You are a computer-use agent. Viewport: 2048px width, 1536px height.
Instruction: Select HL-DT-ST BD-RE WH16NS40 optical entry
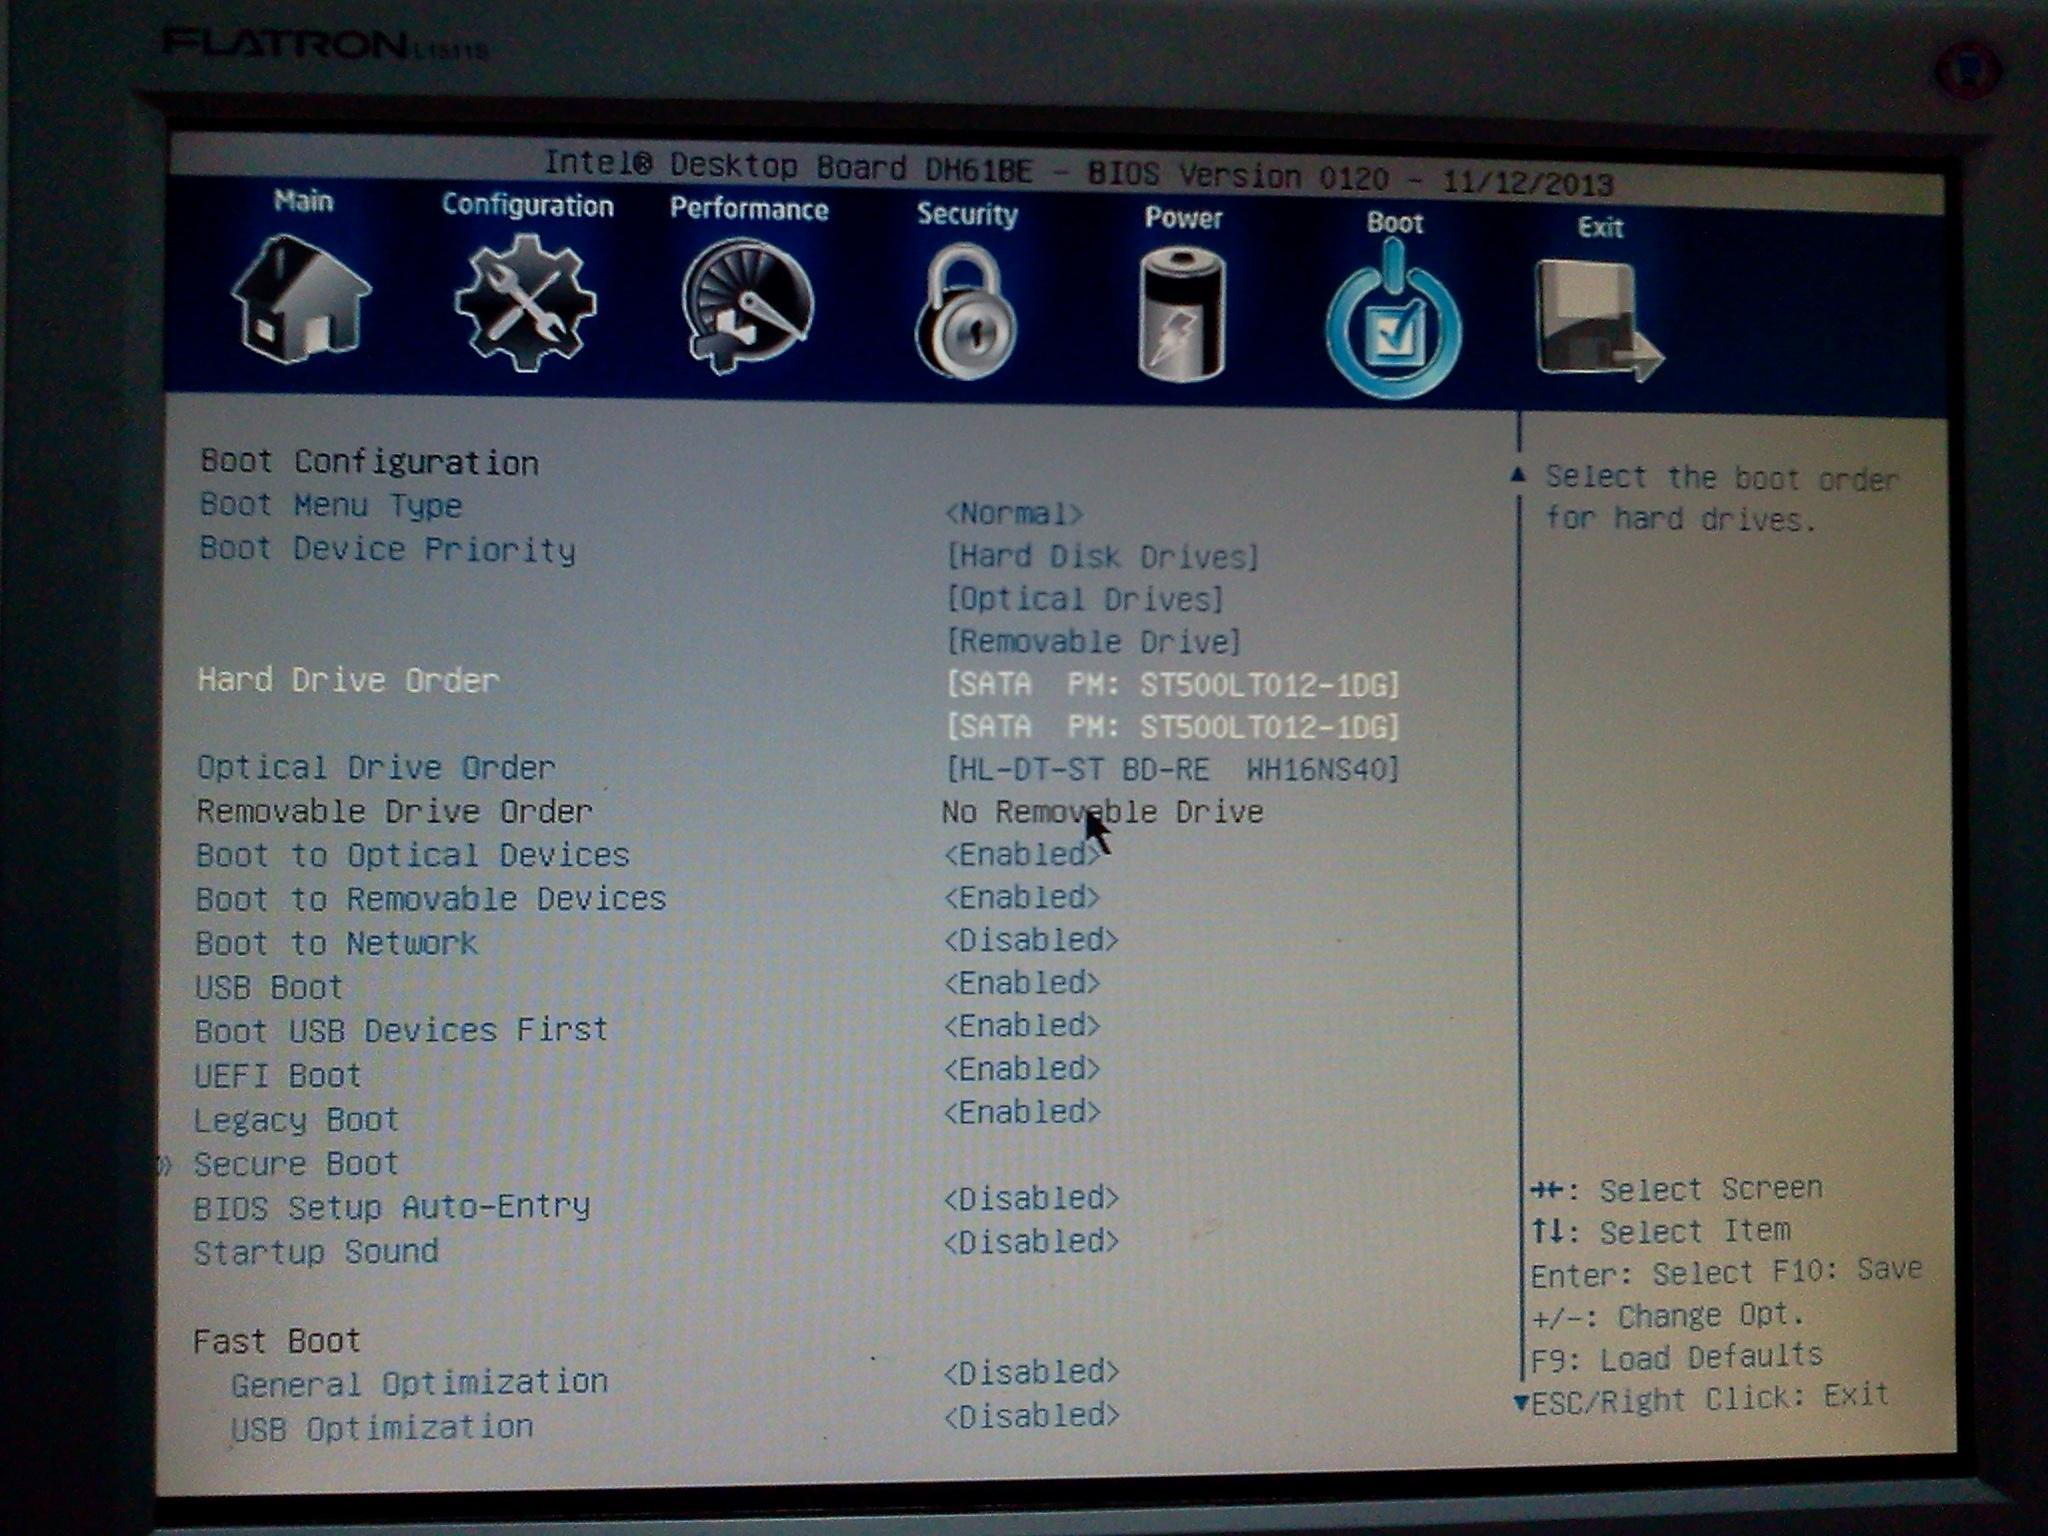point(1172,769)
